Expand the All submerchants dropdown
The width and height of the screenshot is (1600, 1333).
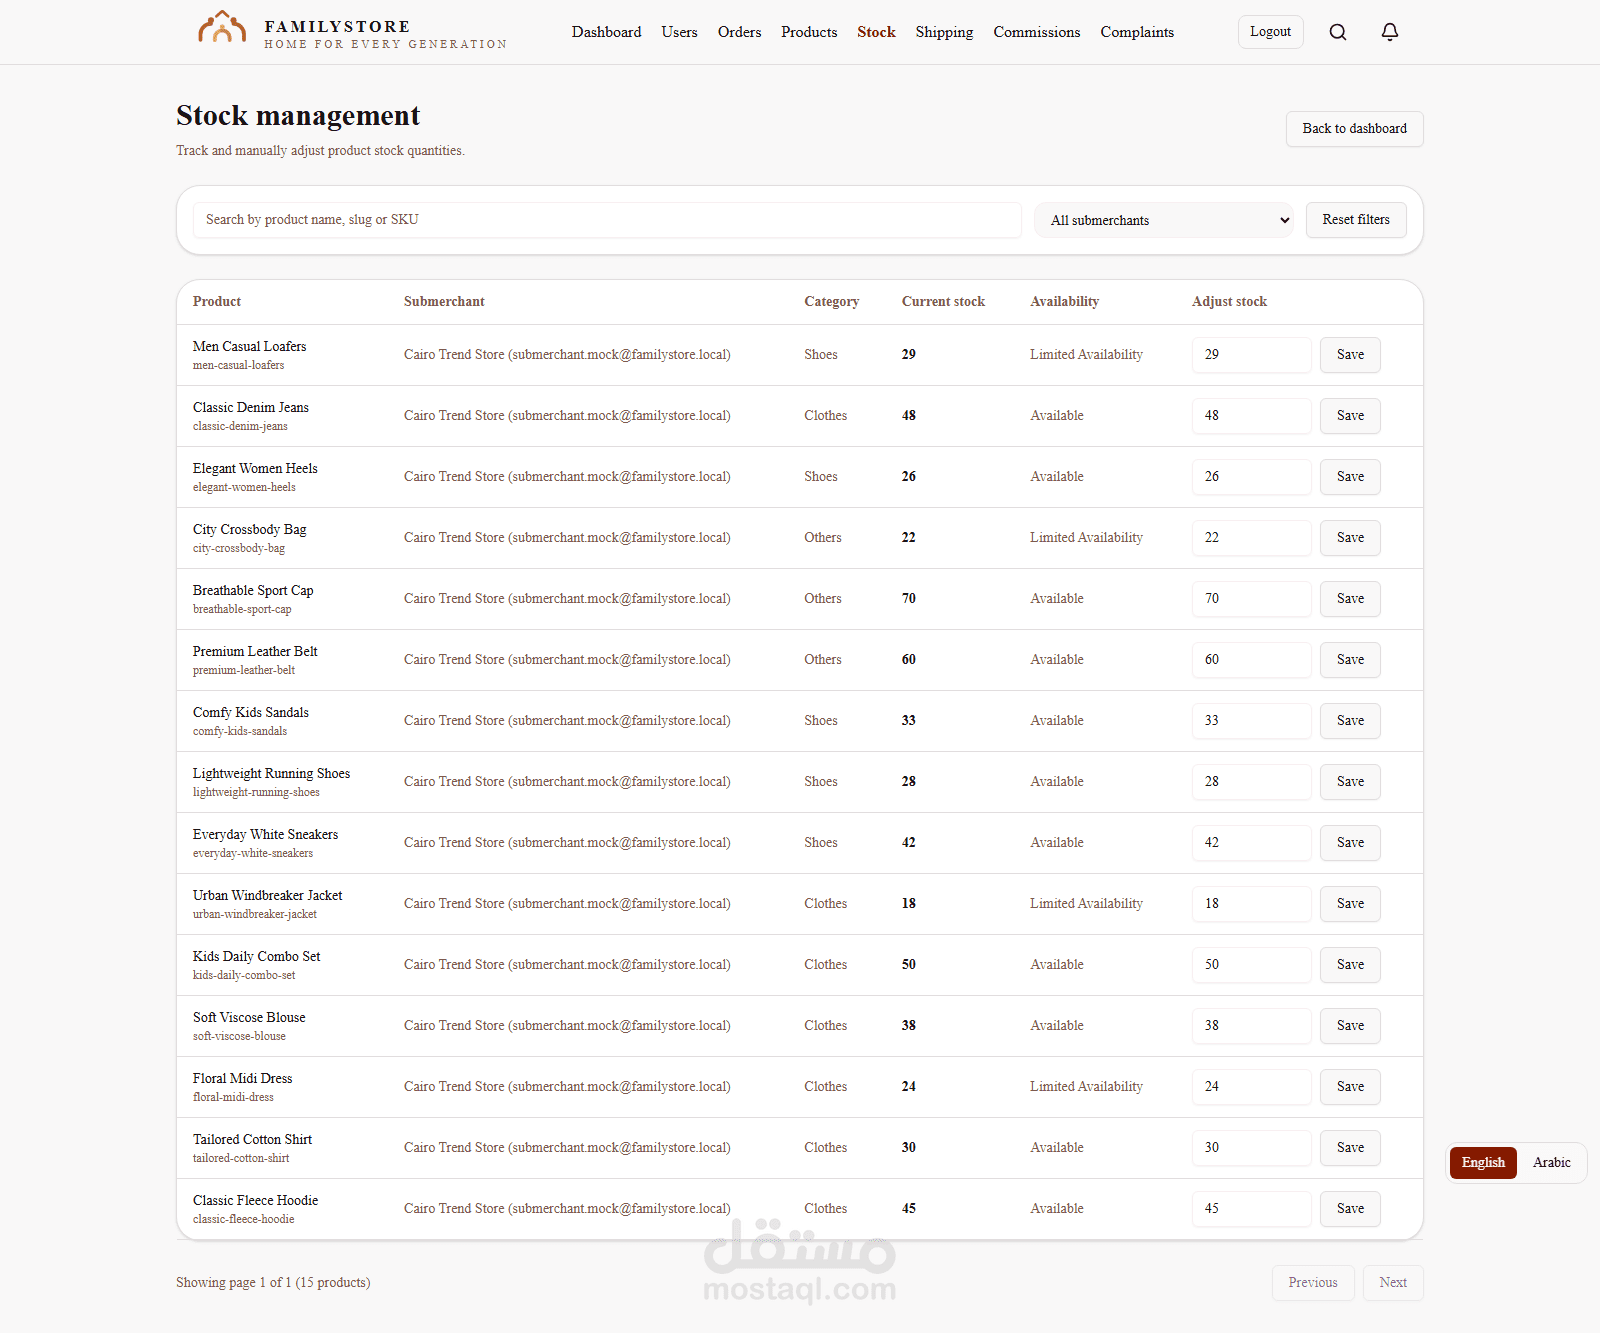coord(1165,220)
